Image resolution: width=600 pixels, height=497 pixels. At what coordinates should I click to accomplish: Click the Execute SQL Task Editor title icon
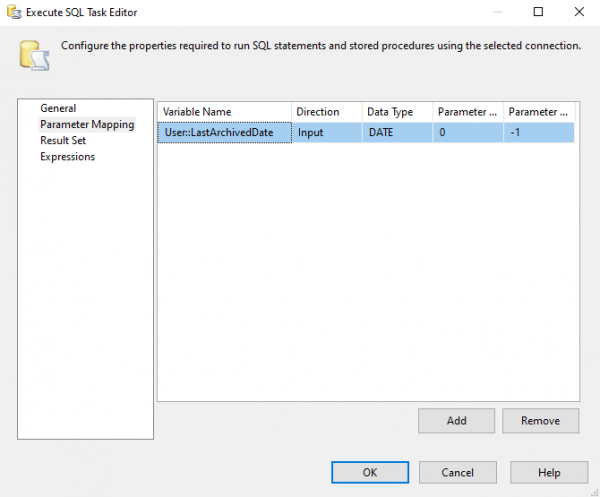pyautogui.click(x=14, y=12)
